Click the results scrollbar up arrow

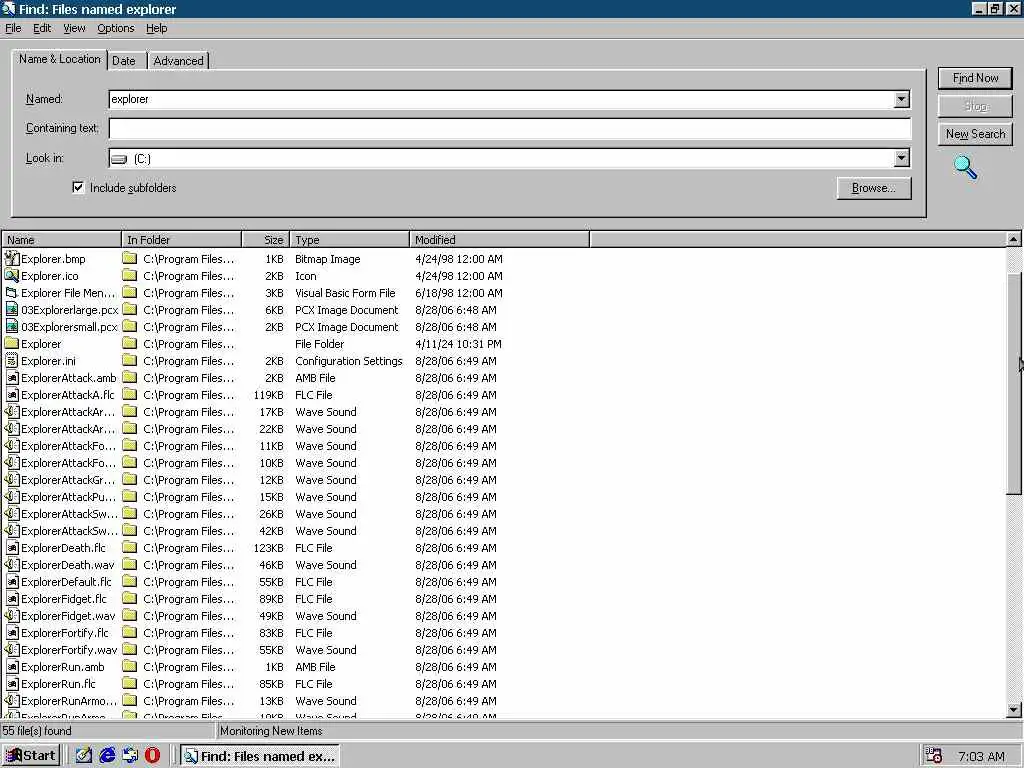[x=1013, y=239]
